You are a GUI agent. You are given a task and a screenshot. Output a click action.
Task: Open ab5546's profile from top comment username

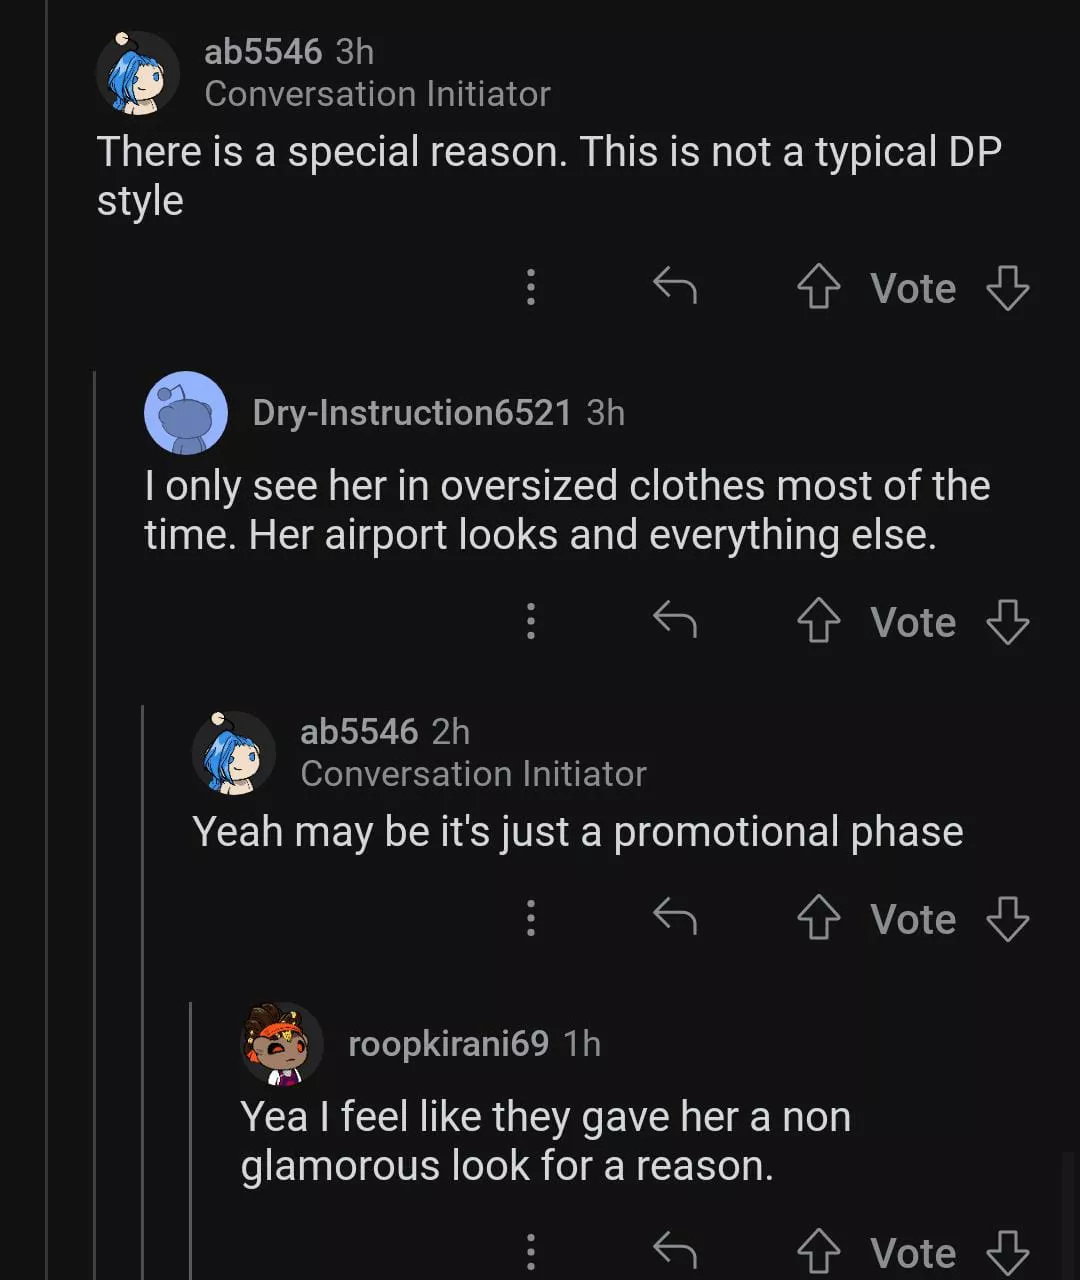pyautogui.click(x=263, y=51)
